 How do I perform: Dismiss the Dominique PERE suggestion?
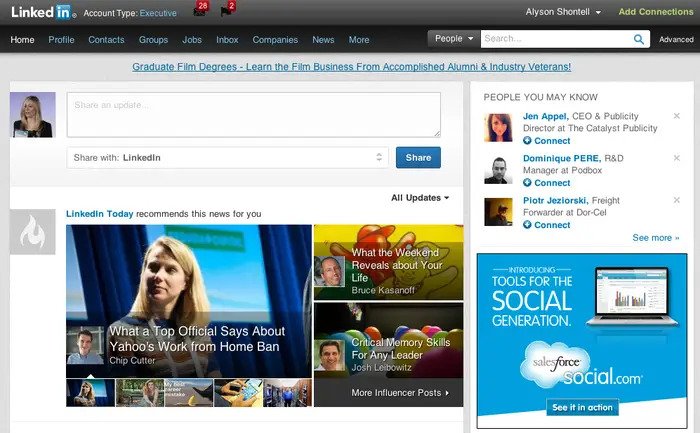(676, 158)
